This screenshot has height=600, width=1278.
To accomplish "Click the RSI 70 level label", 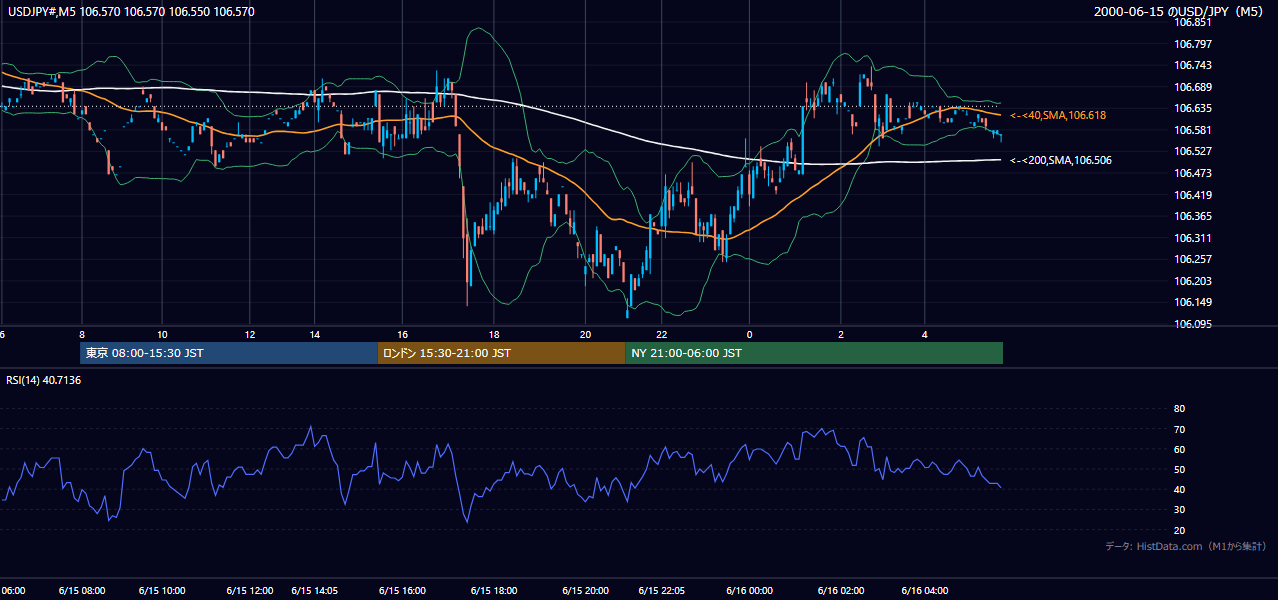I will [x=1179, y=429].
